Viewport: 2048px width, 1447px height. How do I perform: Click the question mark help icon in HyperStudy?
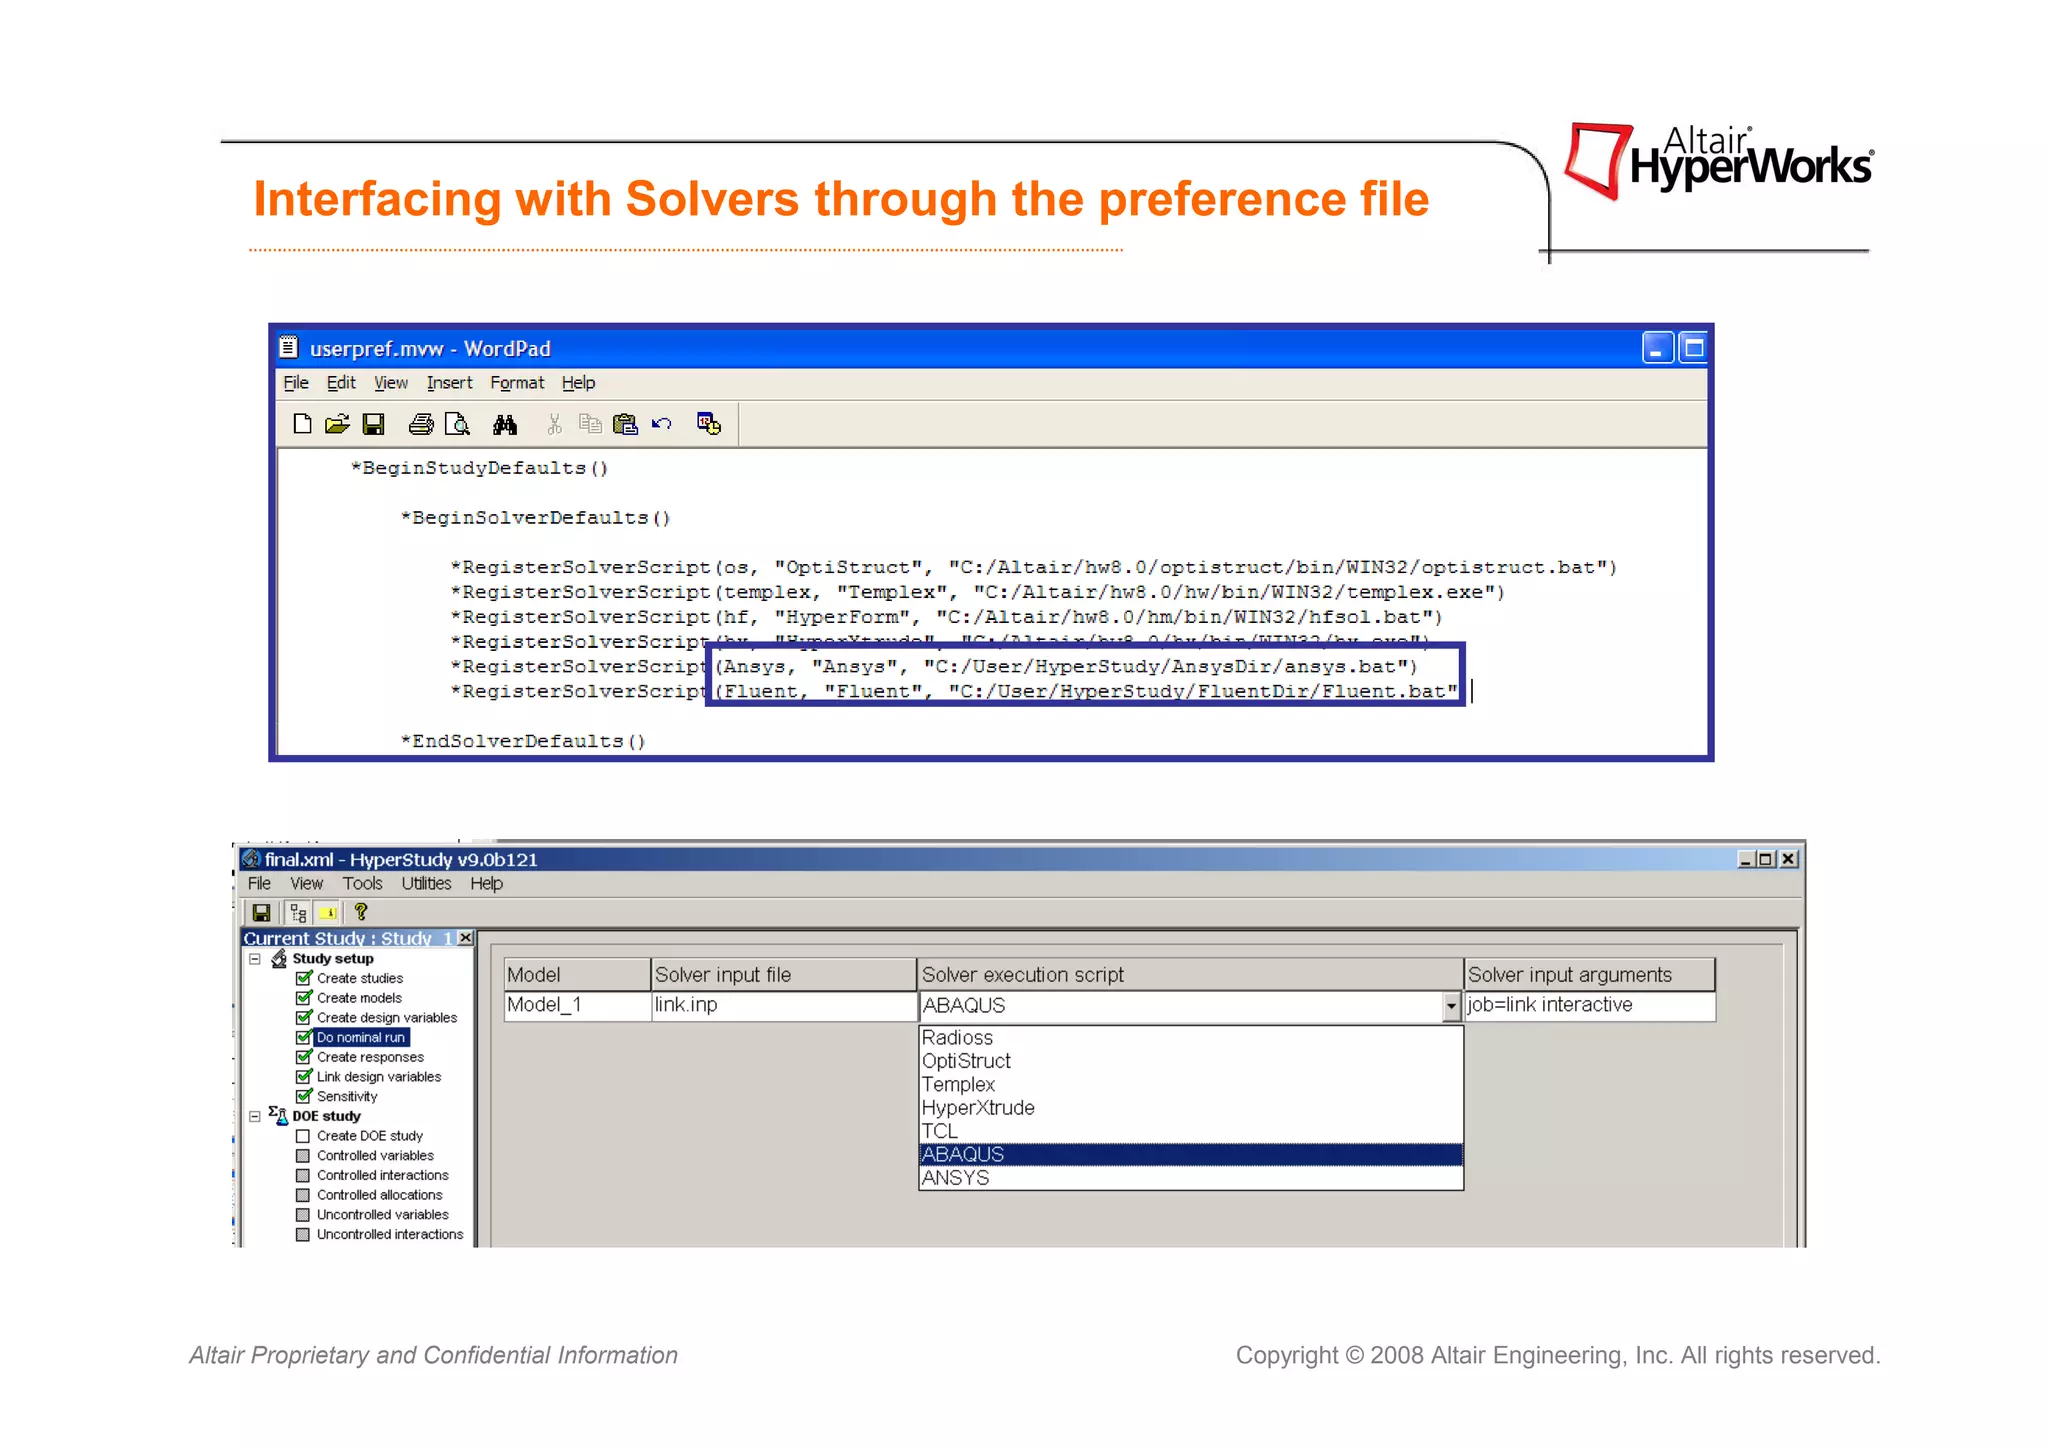(361, 911)
